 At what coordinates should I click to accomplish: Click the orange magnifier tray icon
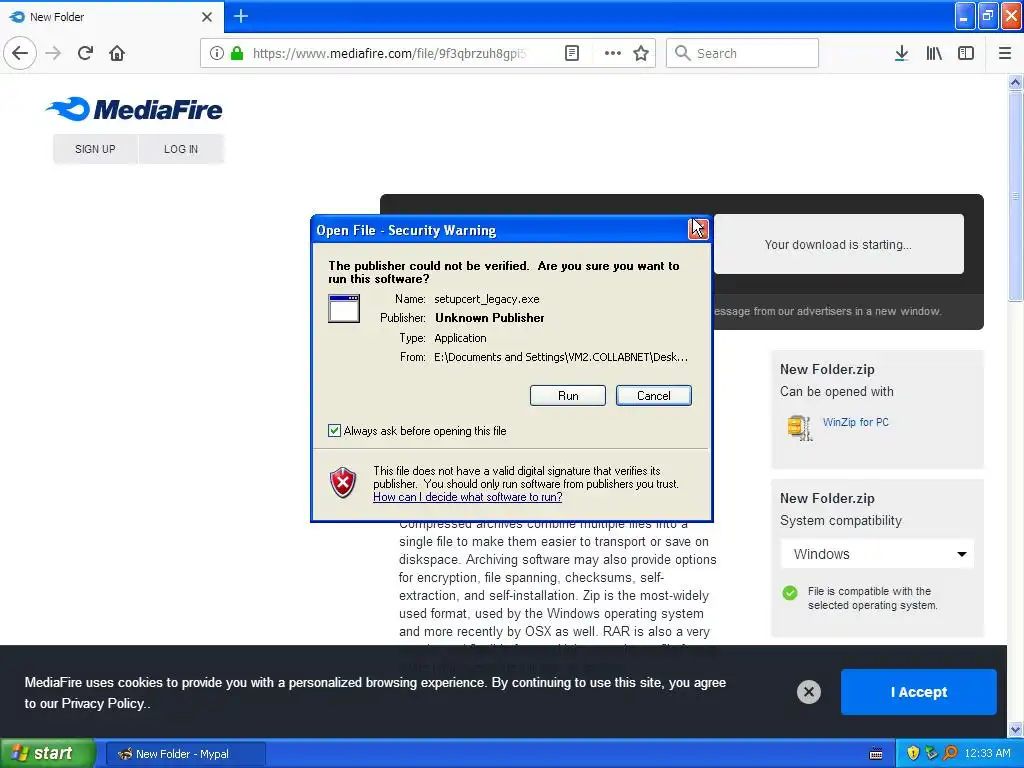[x=950, y=753]
